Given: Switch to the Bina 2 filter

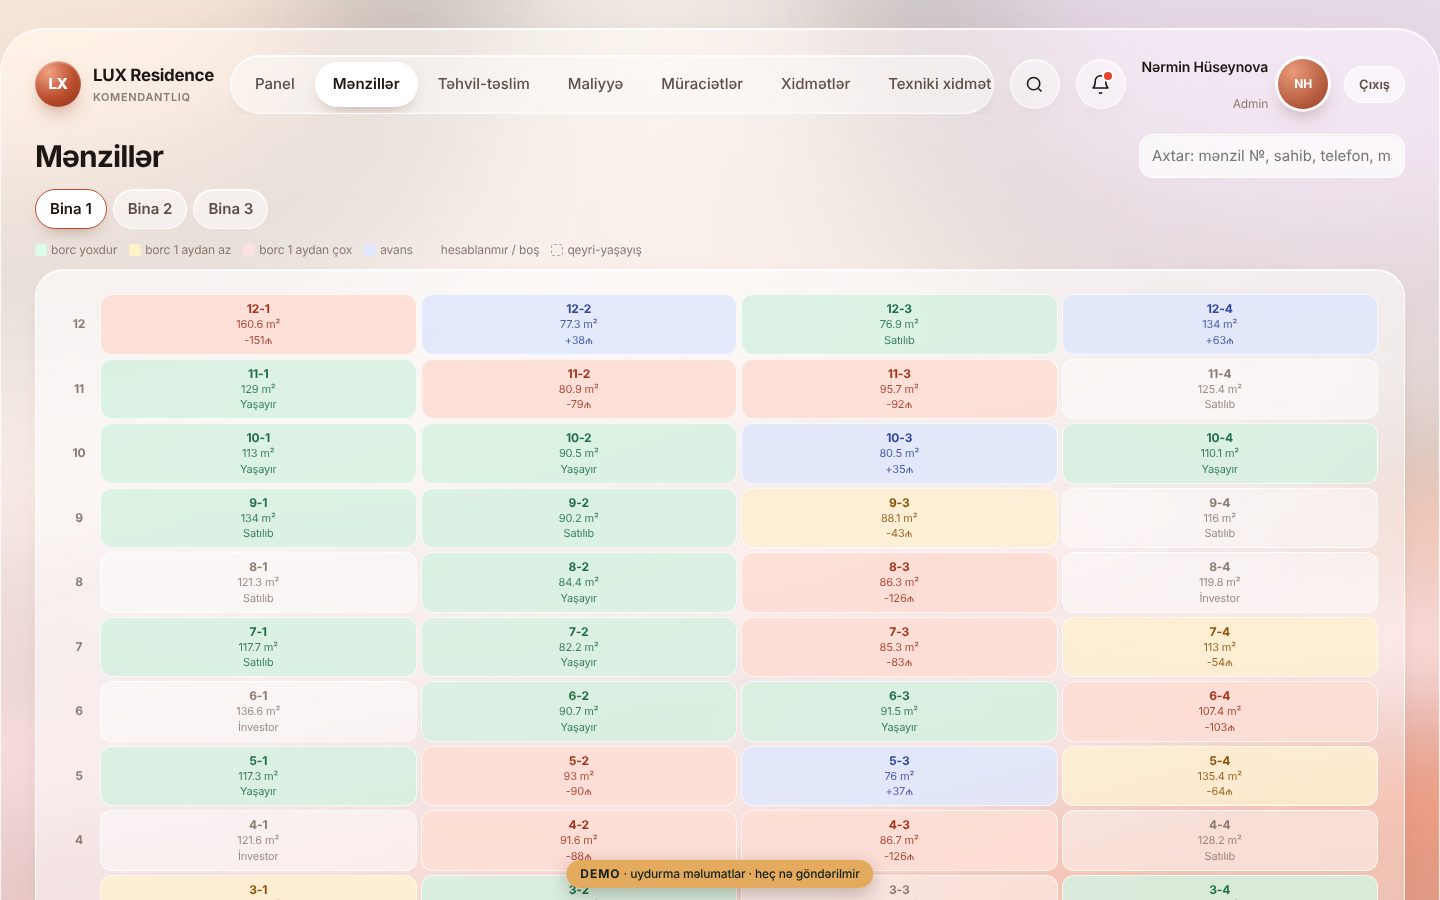Looking at the screenshot, I should pos(150,209).
